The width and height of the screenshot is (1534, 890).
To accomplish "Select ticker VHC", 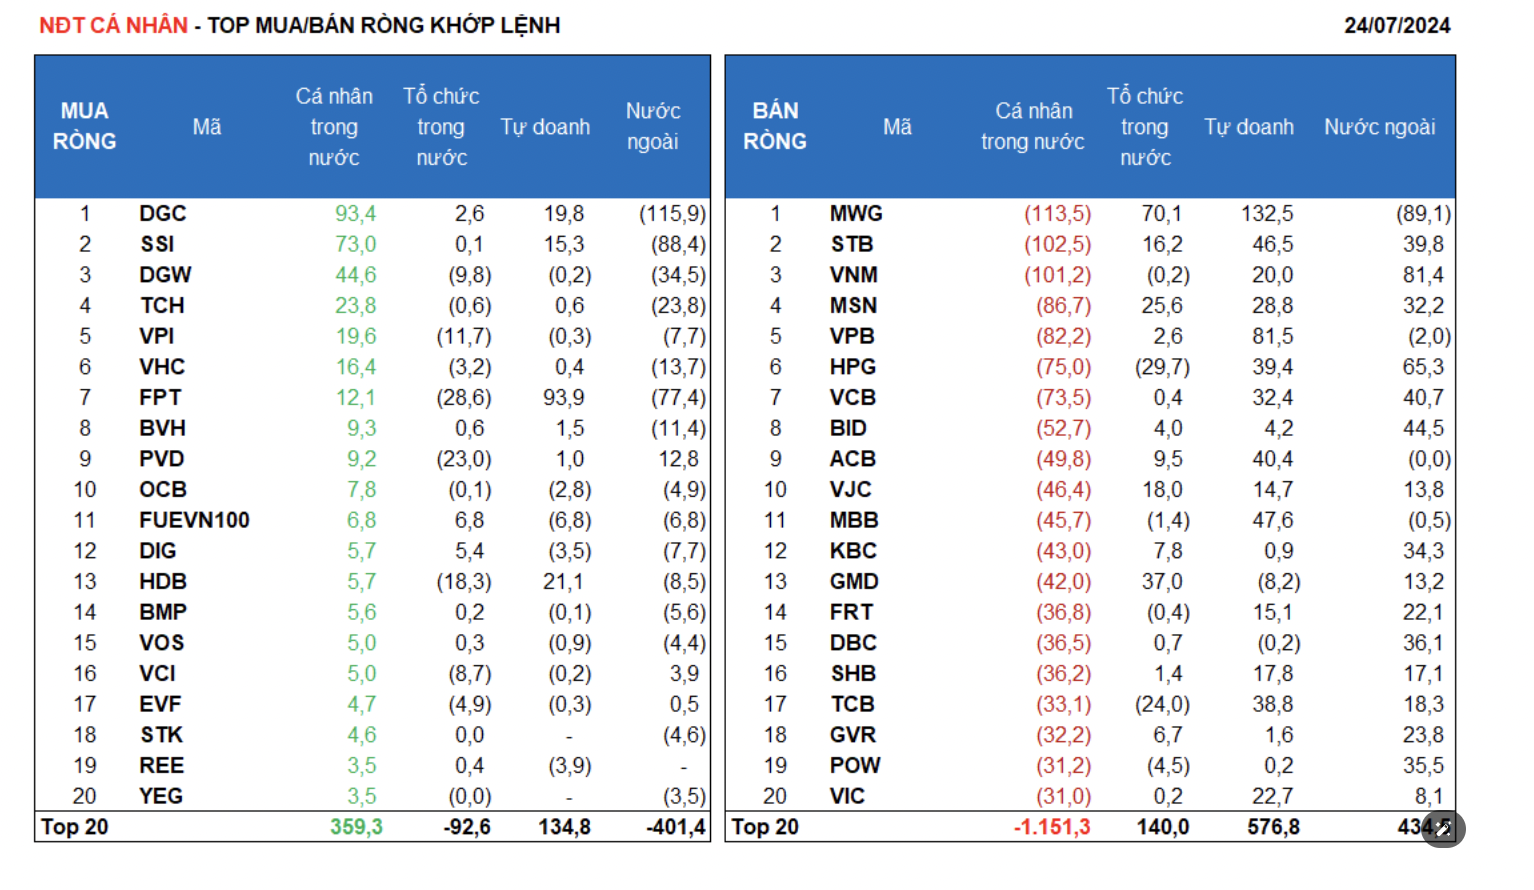I will point(162,367).
